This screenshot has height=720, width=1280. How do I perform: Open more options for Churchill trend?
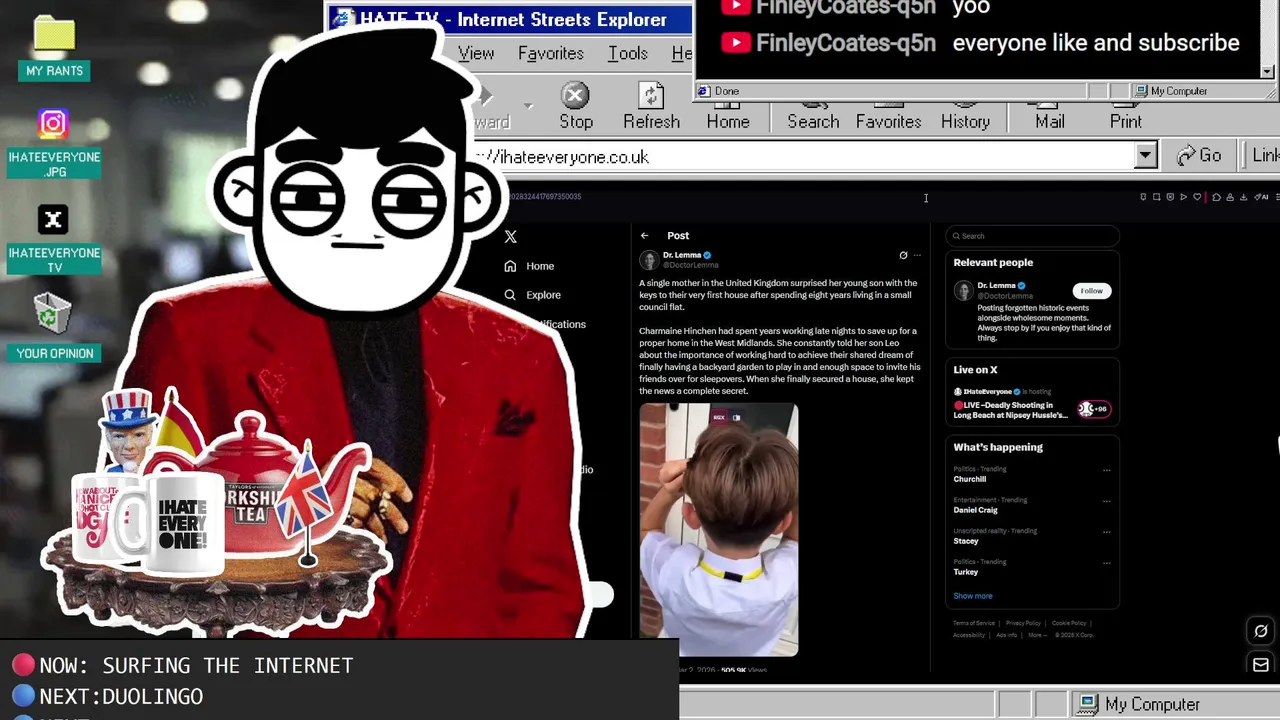pyautogui.click(x=1106, y=470)
